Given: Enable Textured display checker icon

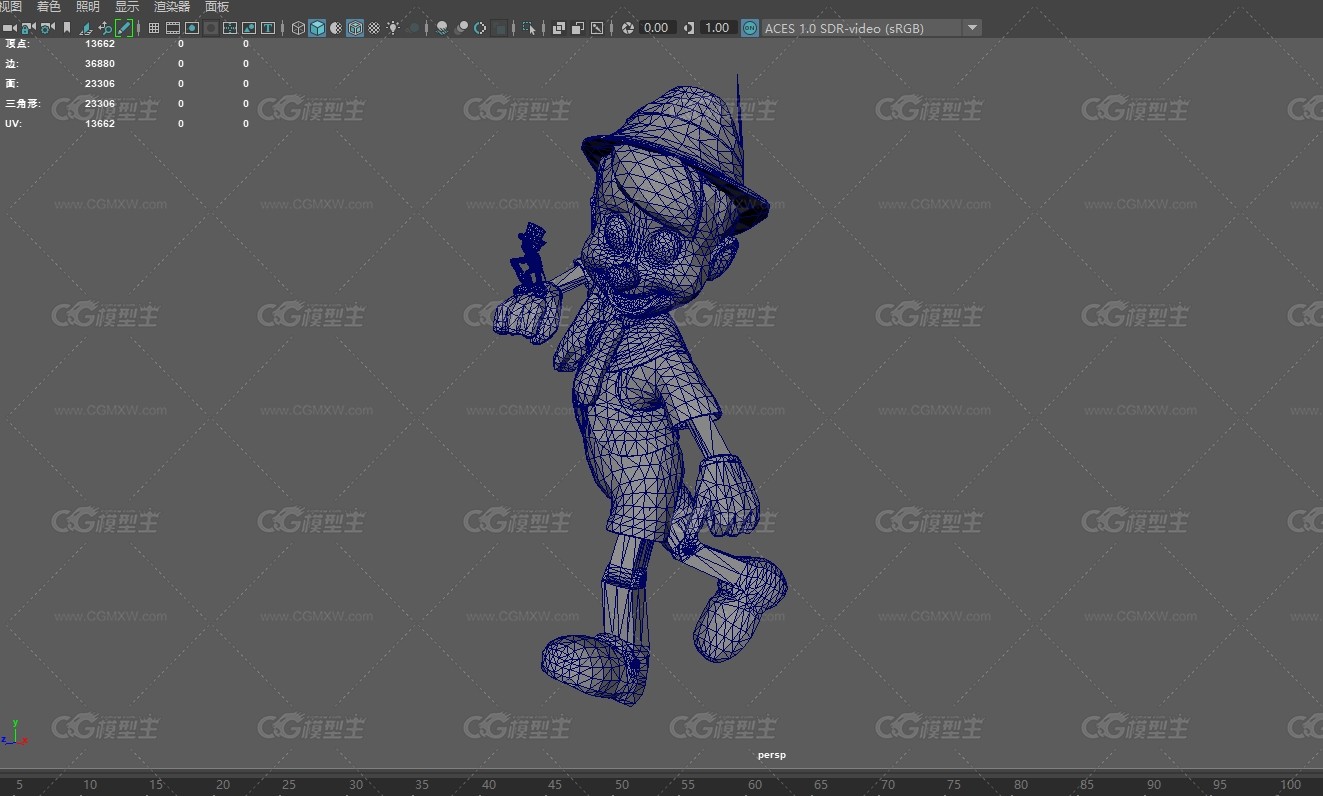Looking at the screenshot, I should pyautogui.click(x=374, y=28).
